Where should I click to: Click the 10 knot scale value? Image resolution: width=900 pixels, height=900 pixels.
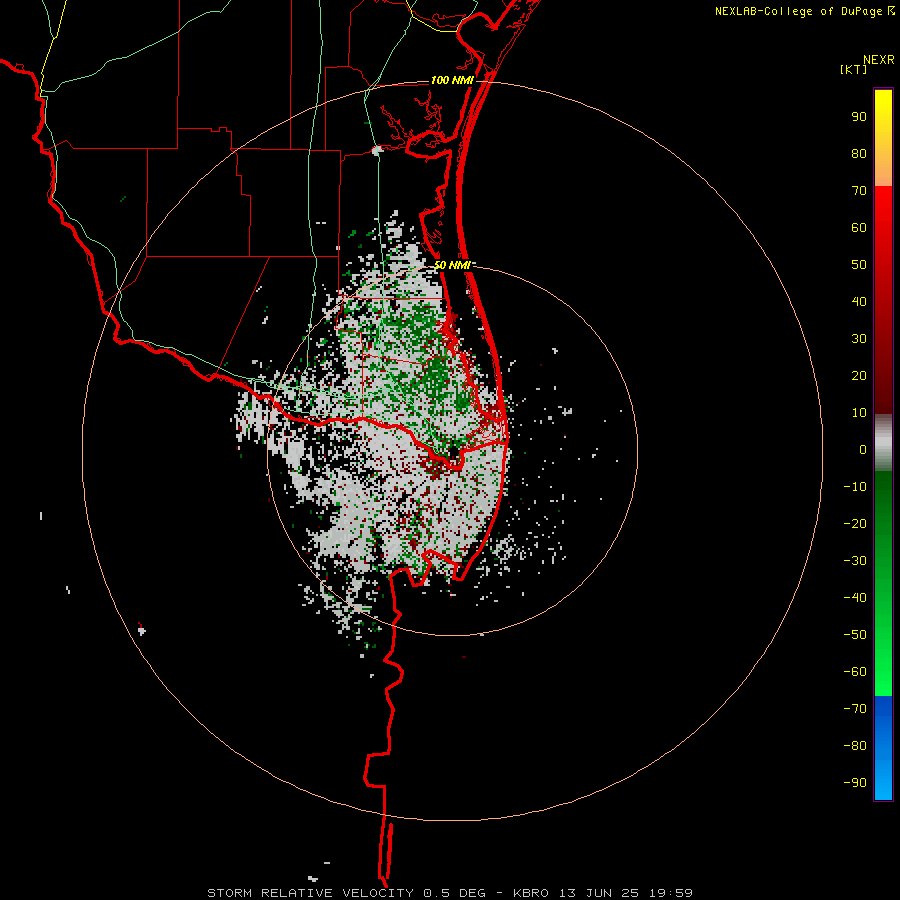point(859,413)
